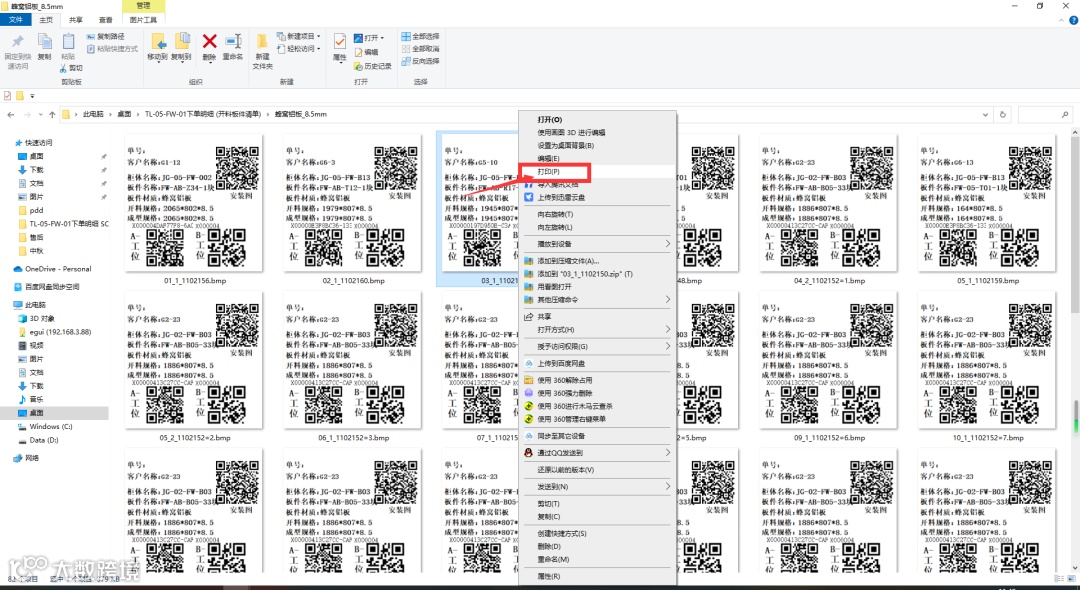Image resolution: width=1080 pixels, height=590 pixels.
Task: Choose 上传到迅雷云盘 in context menu
Action: 597,197
